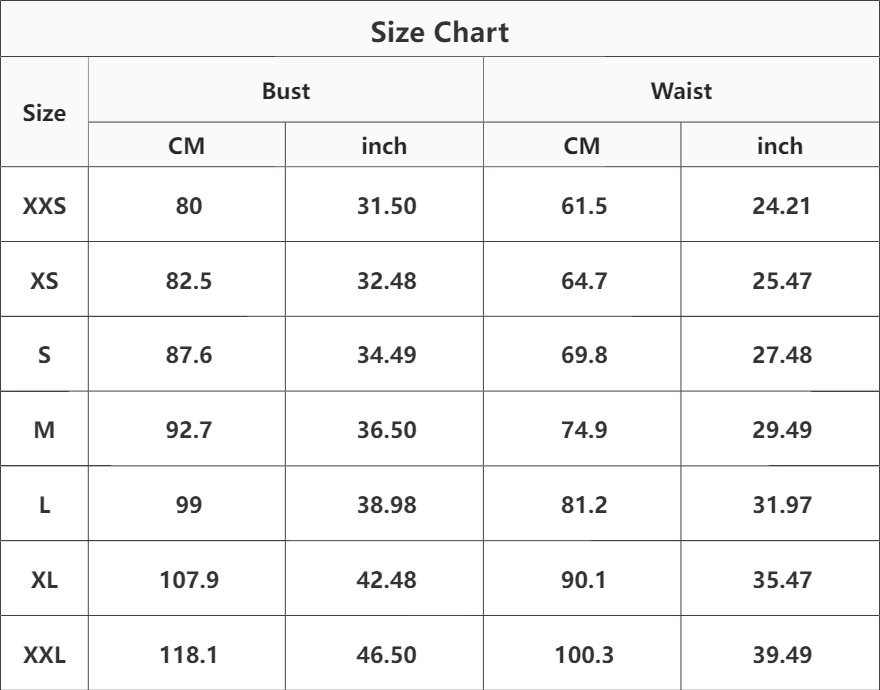Click the 118.1 bust CM cell
Image resolution: width=880 pixels, height=690 pixels.
coord(188,655)
